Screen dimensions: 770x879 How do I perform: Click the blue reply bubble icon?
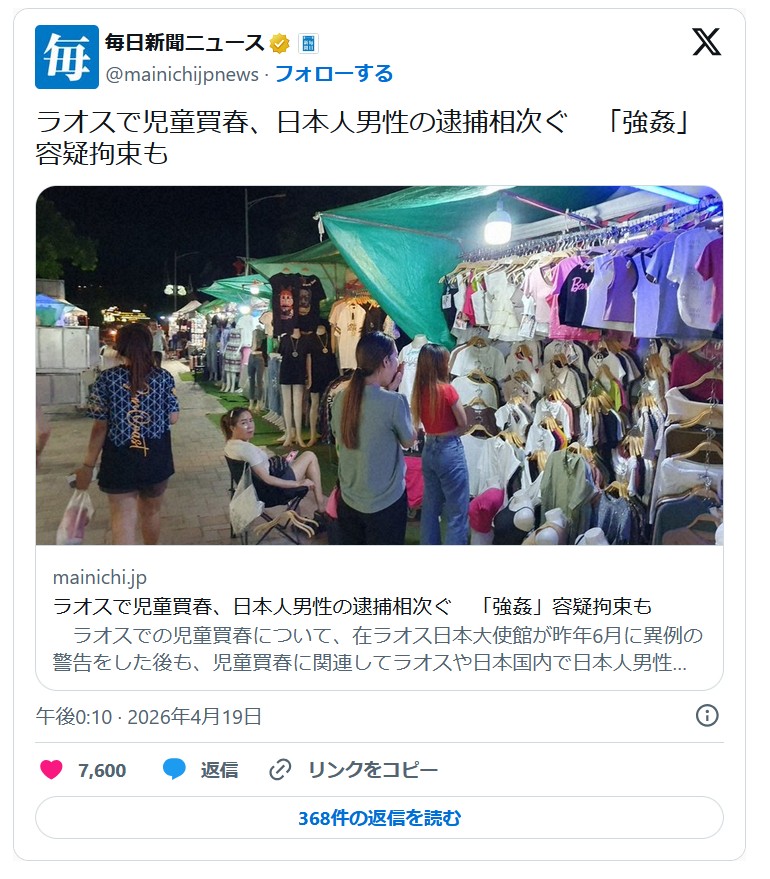(x=174, y=769)
